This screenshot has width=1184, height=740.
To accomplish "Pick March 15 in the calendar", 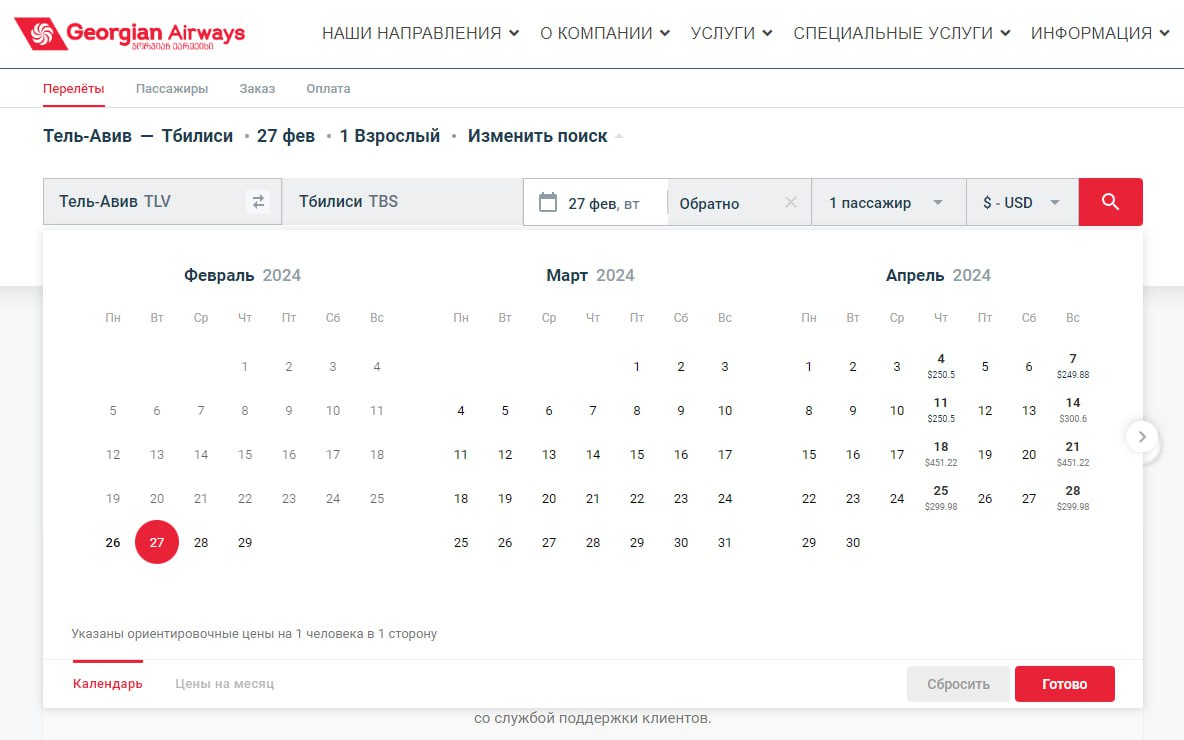I will coord(637,455).
